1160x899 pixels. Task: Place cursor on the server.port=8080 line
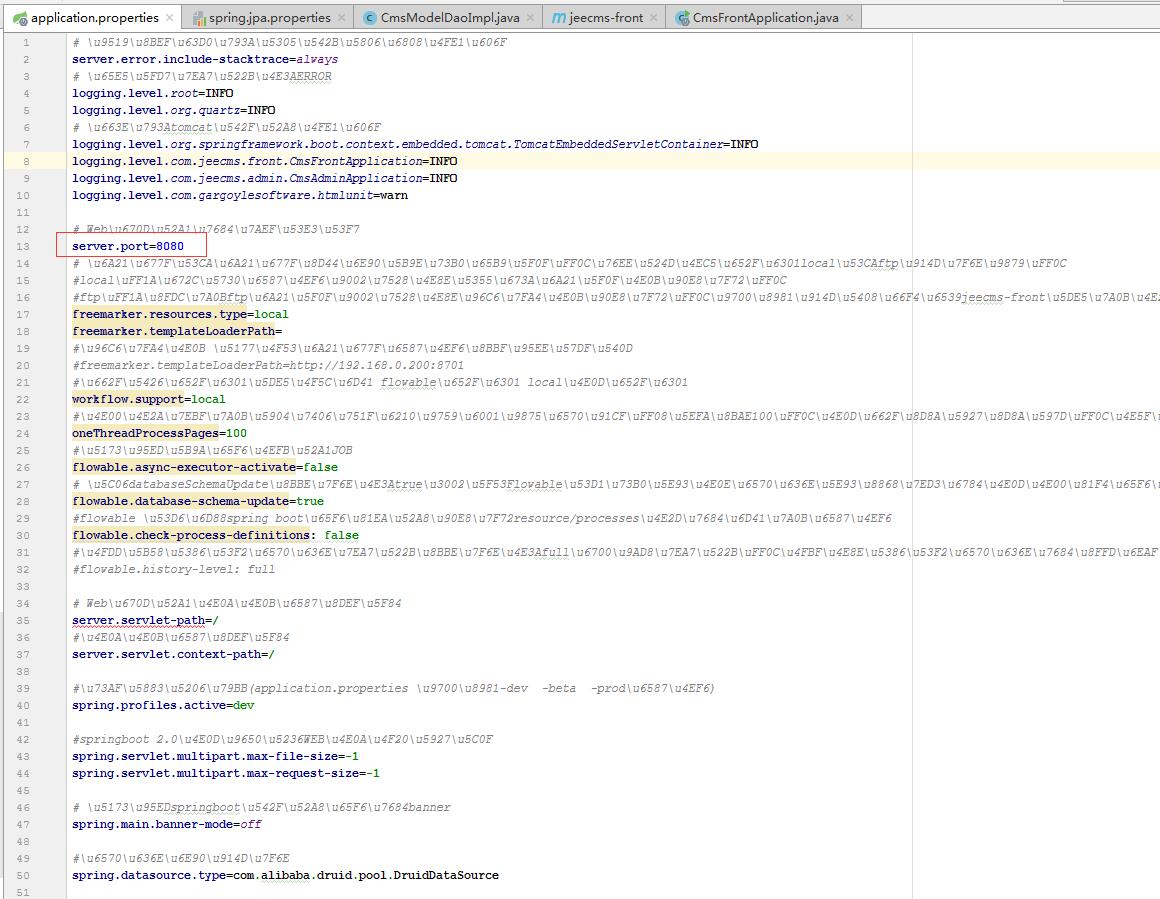click(128, 246)
